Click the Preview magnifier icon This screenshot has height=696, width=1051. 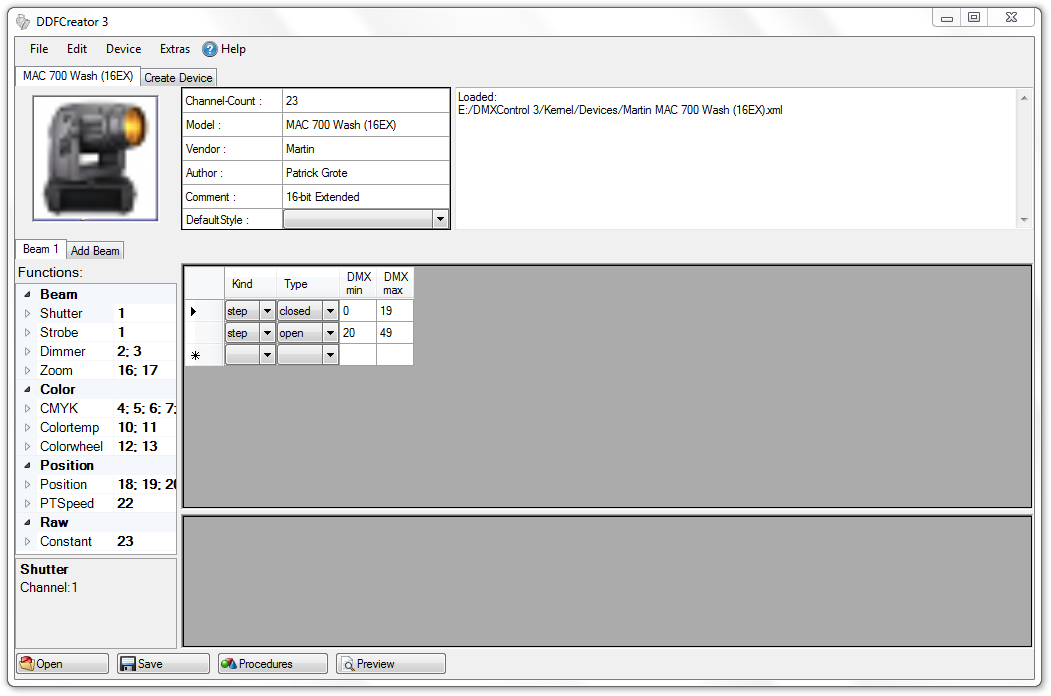tap(348, 664)
